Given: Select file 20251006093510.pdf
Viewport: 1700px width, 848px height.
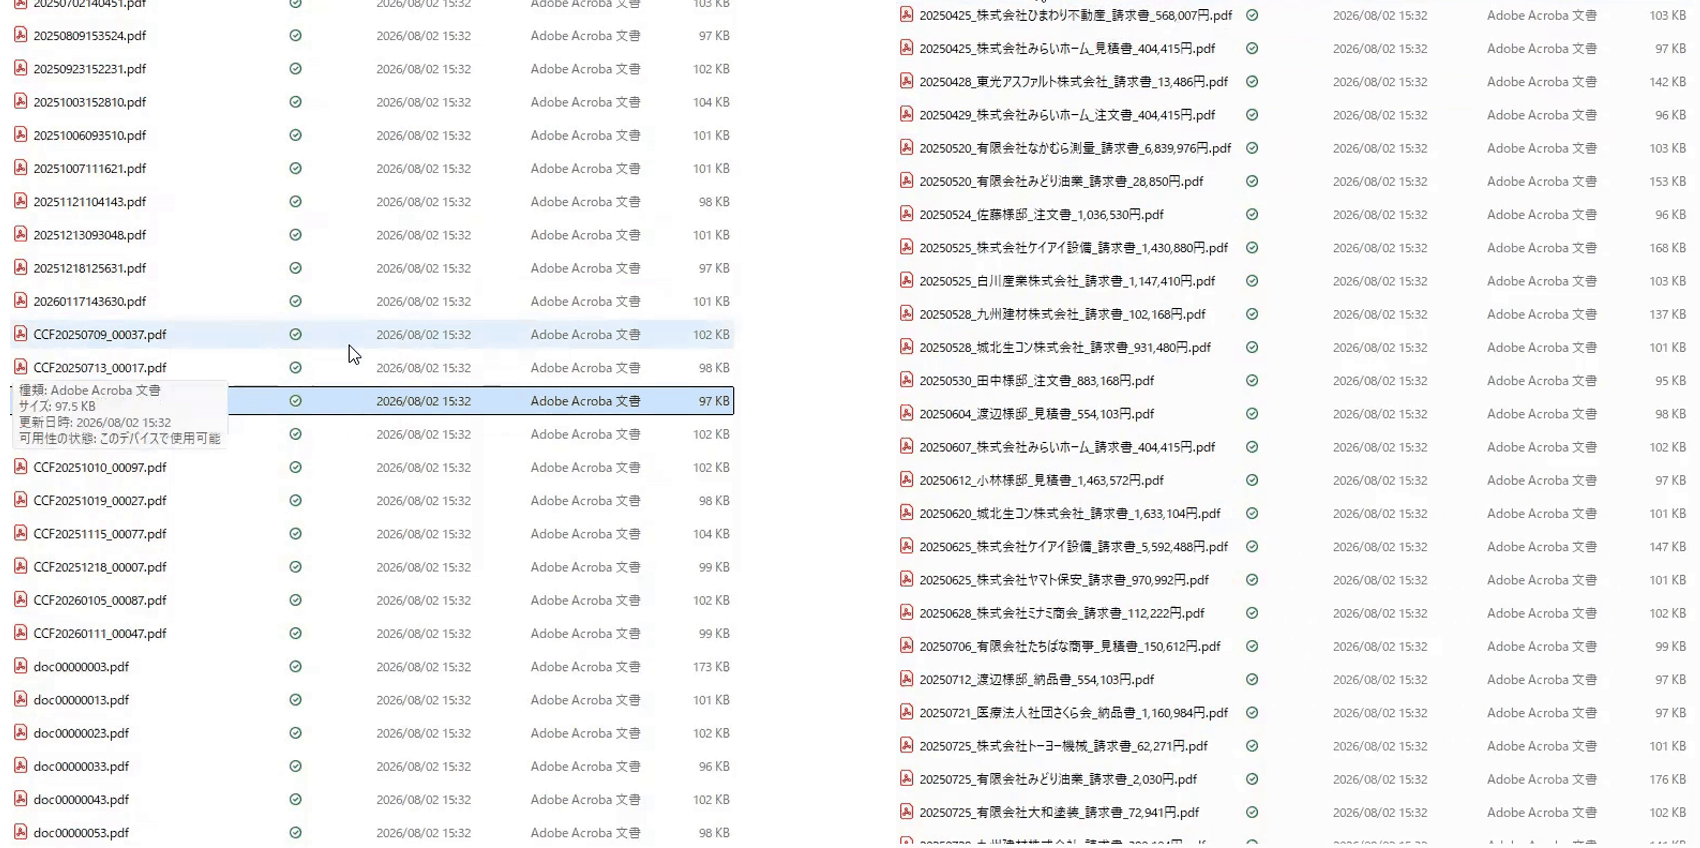Looking at the screenshot, I should click(90, 135).
